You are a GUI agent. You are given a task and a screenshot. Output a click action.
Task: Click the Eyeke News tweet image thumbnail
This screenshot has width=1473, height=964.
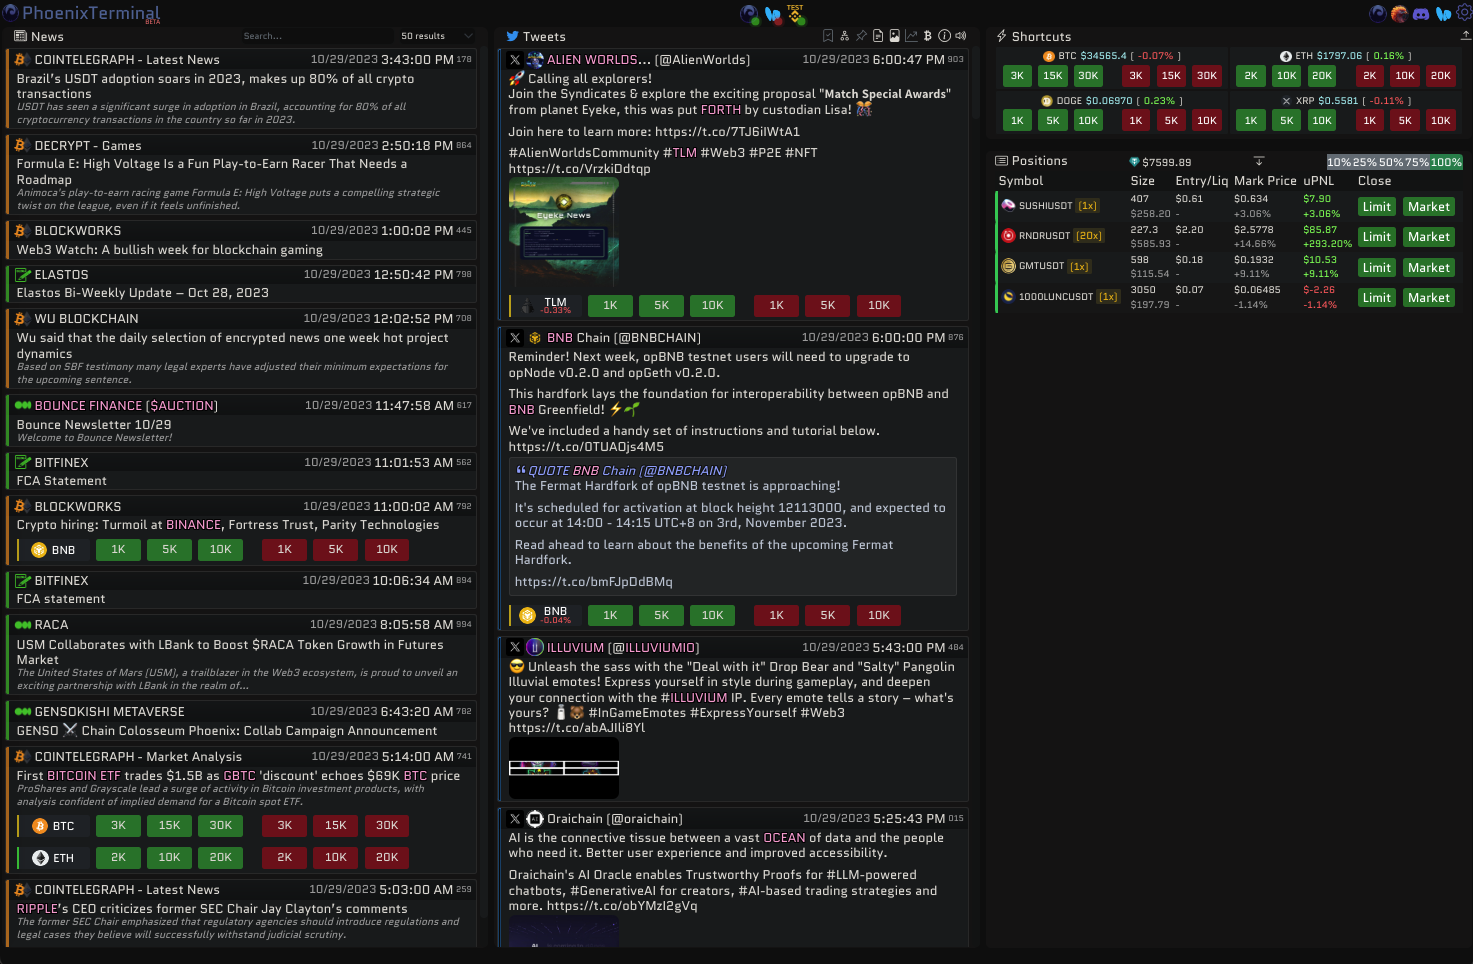(x=563, y=231)
